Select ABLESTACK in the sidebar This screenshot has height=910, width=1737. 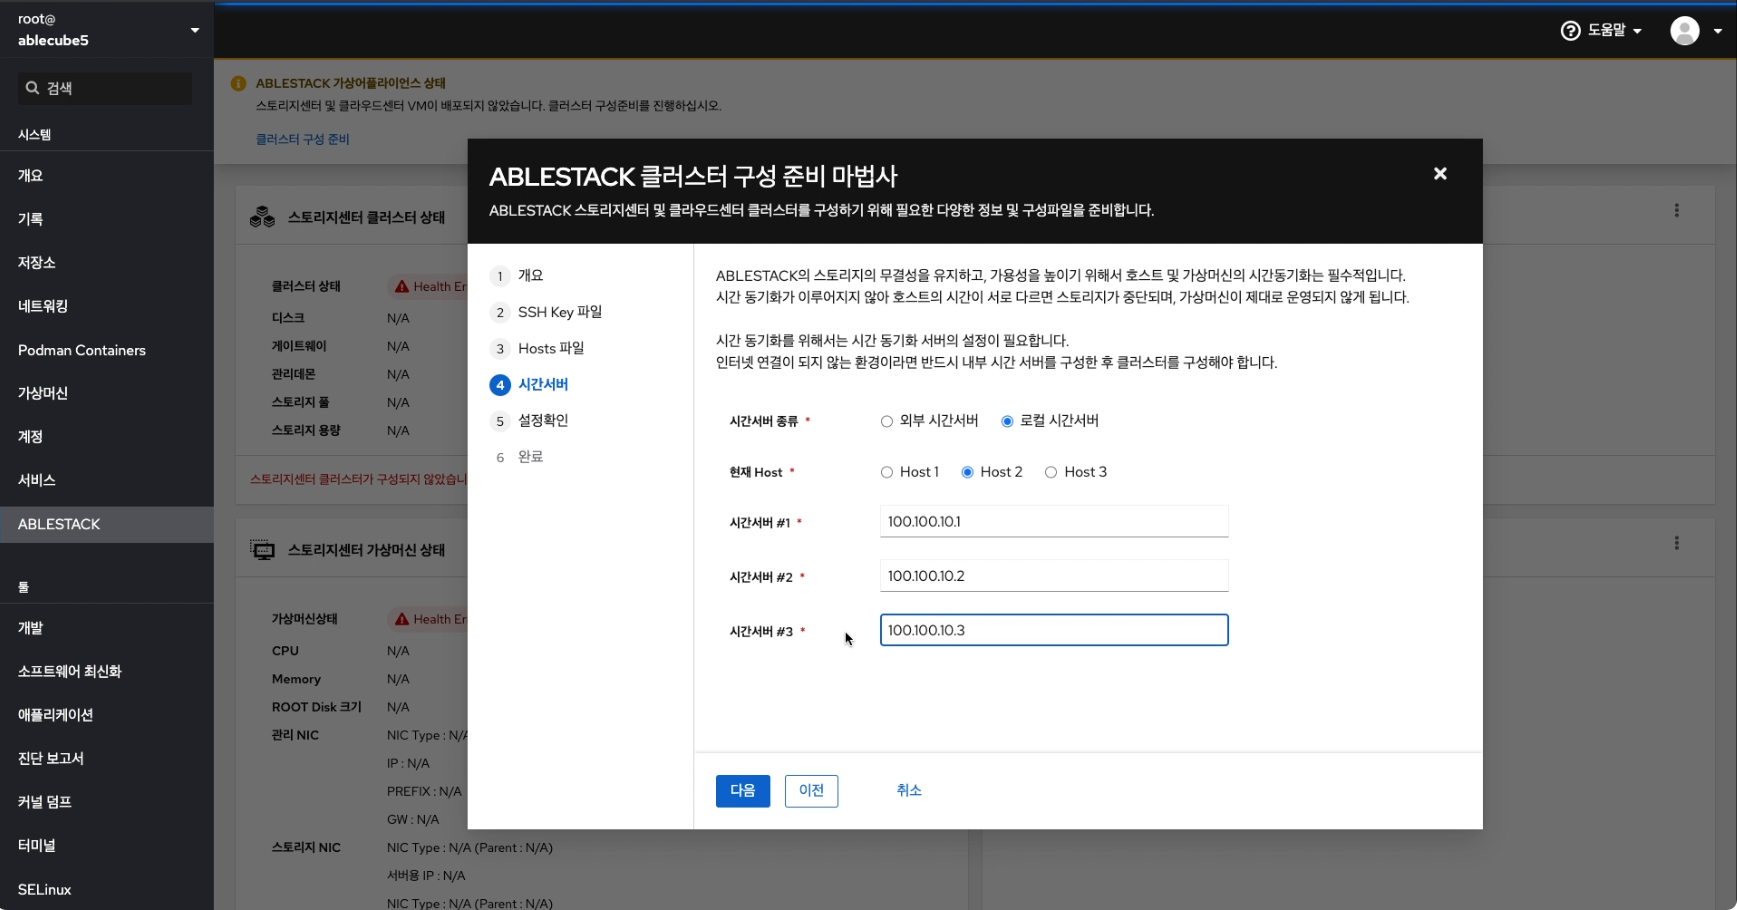click(107, 524)
